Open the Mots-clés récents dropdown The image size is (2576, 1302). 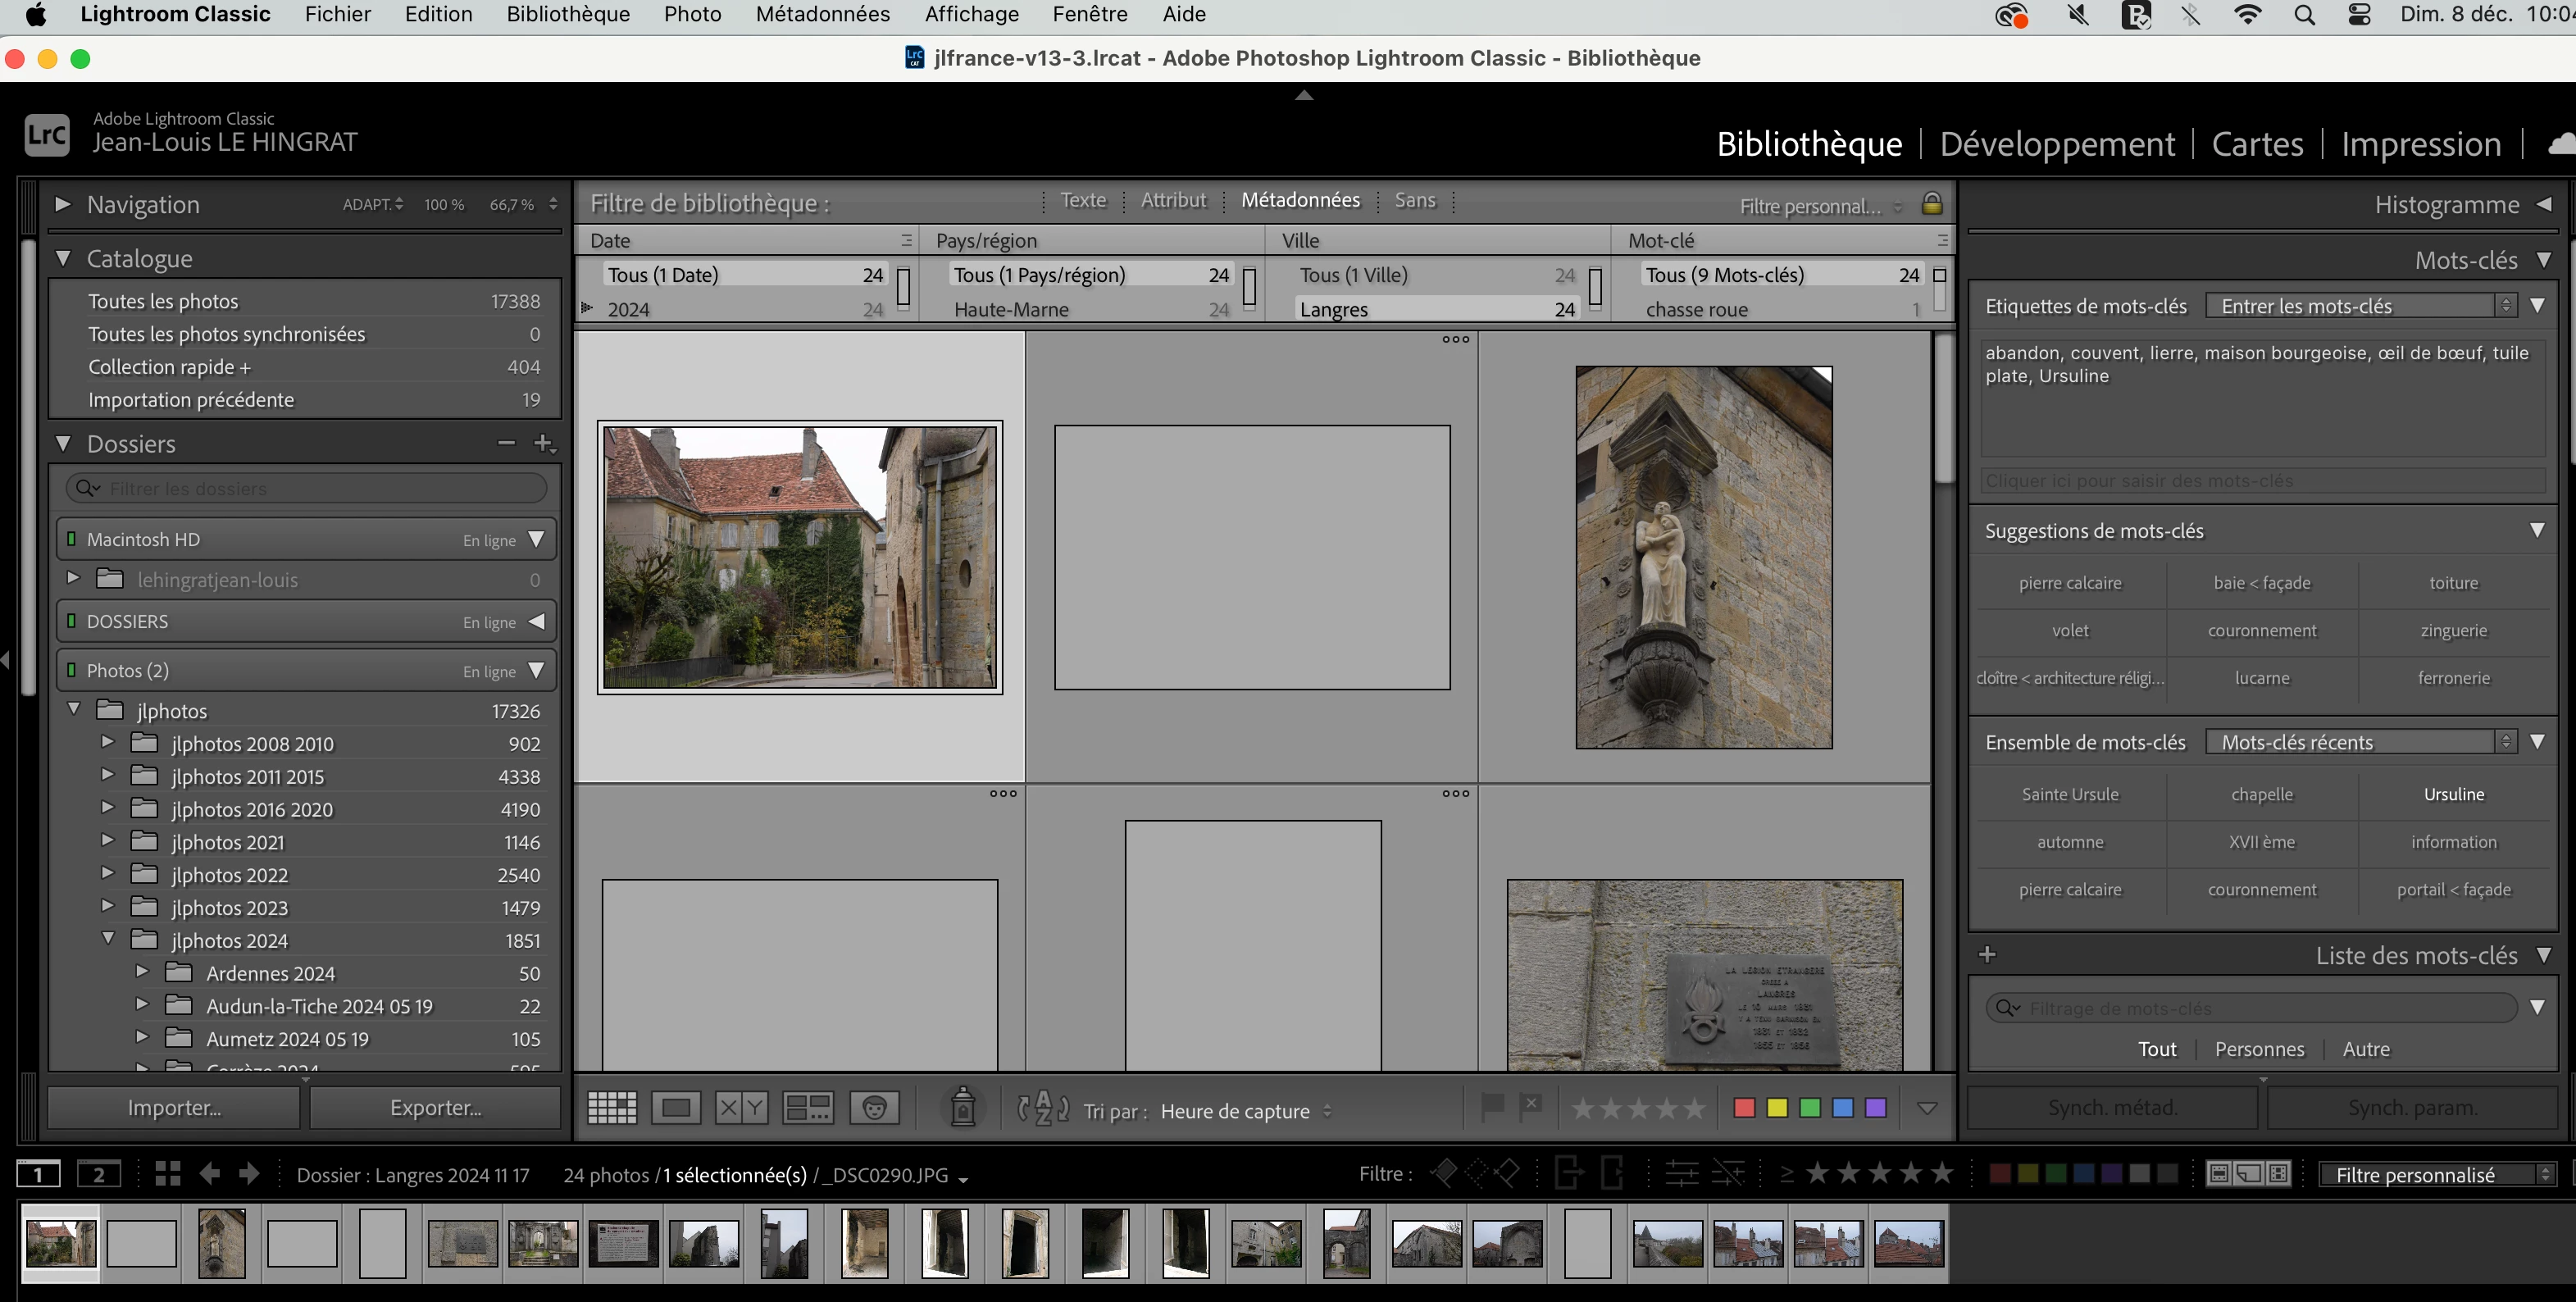tap(2359, 742)
